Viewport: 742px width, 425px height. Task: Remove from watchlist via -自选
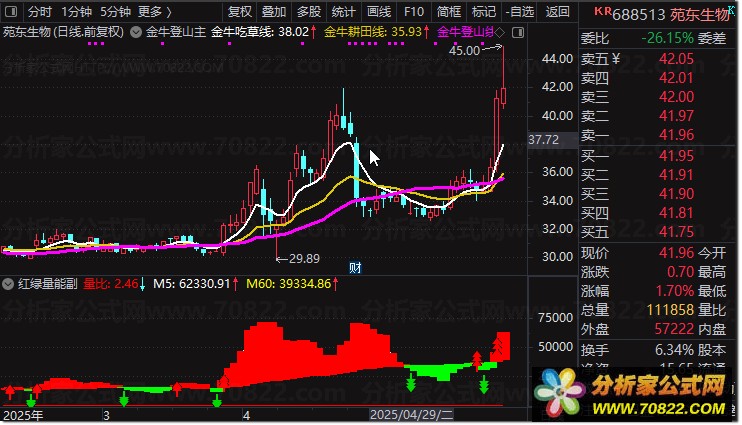coord(520,11)
